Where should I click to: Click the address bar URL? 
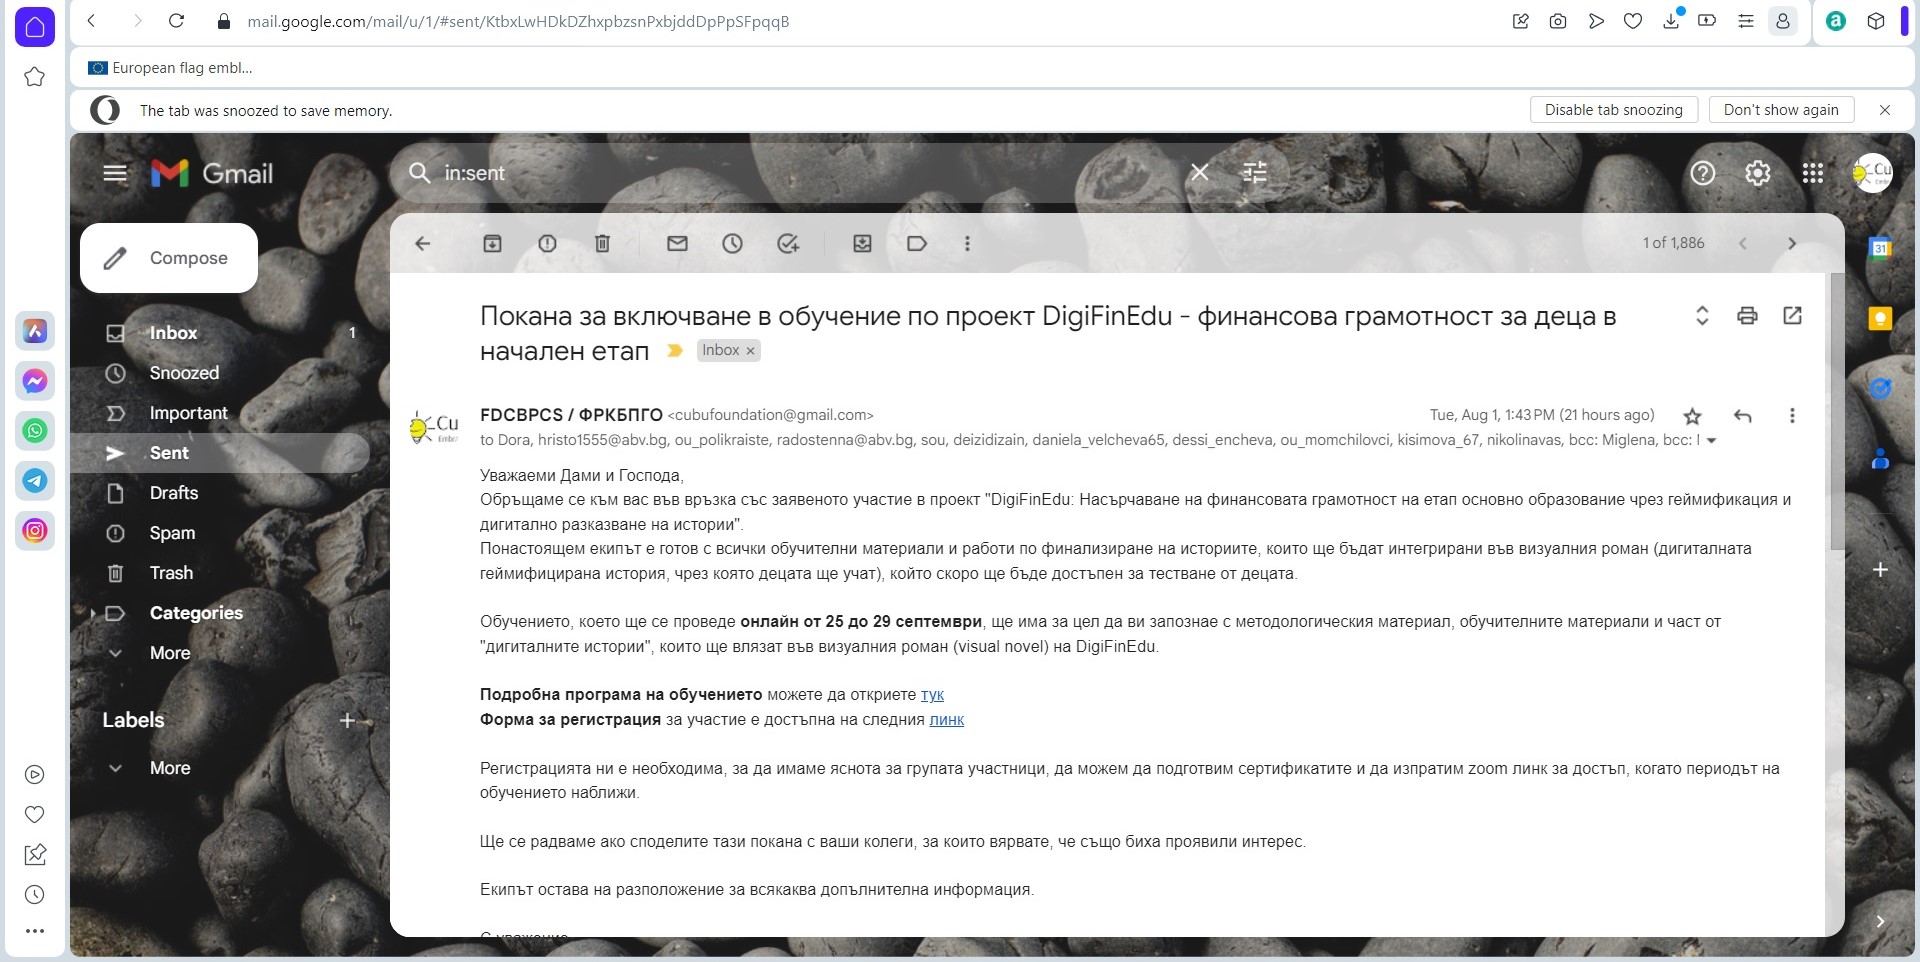518,21
